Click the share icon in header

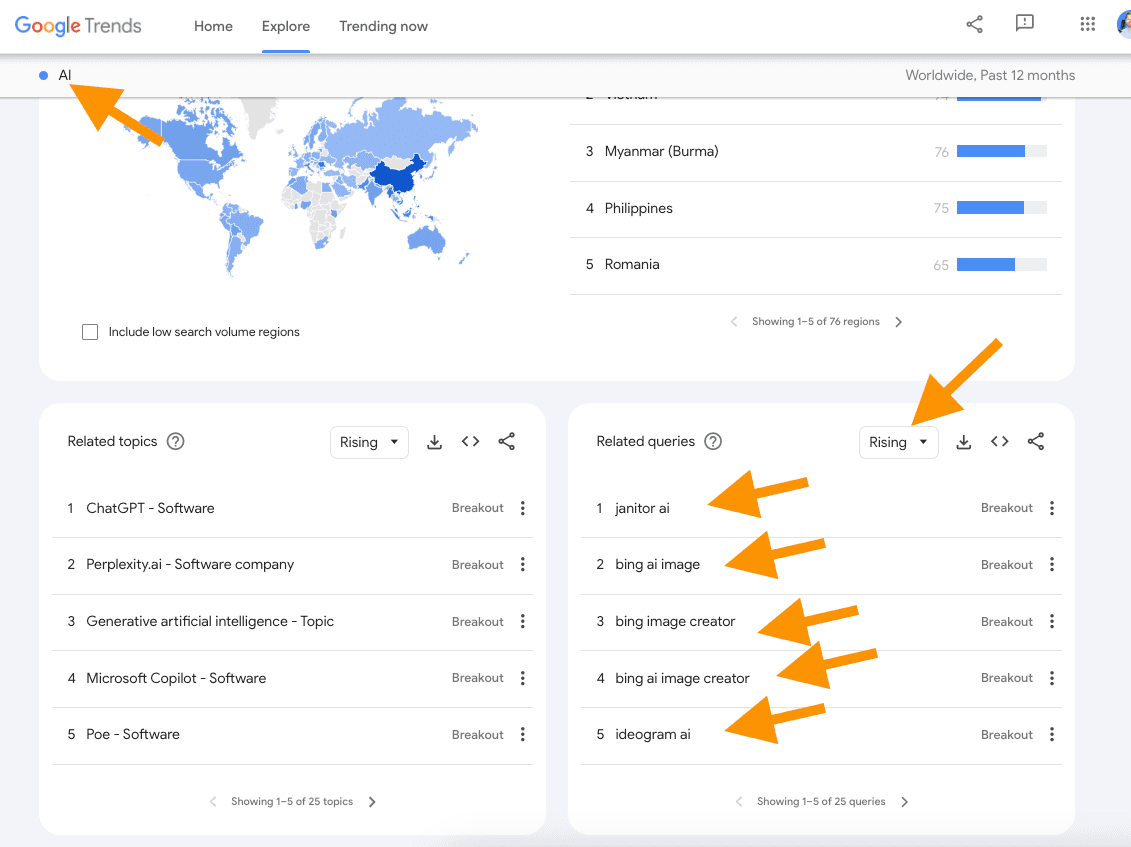974,25
